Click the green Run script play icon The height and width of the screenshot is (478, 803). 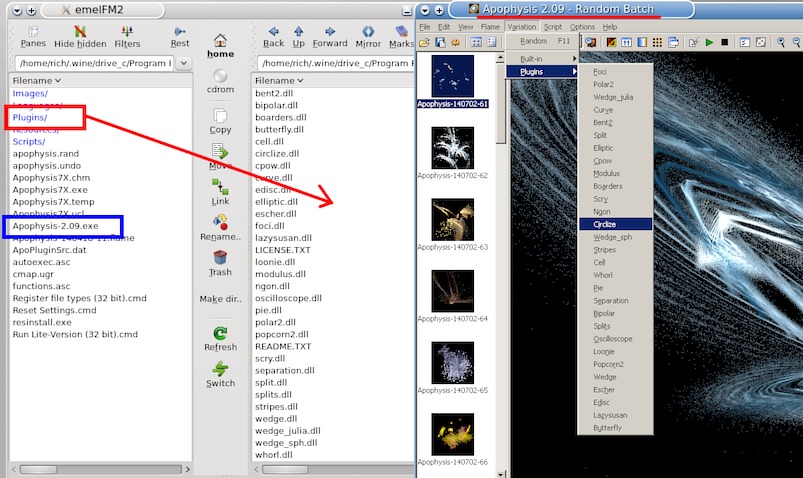click(709, 43)
